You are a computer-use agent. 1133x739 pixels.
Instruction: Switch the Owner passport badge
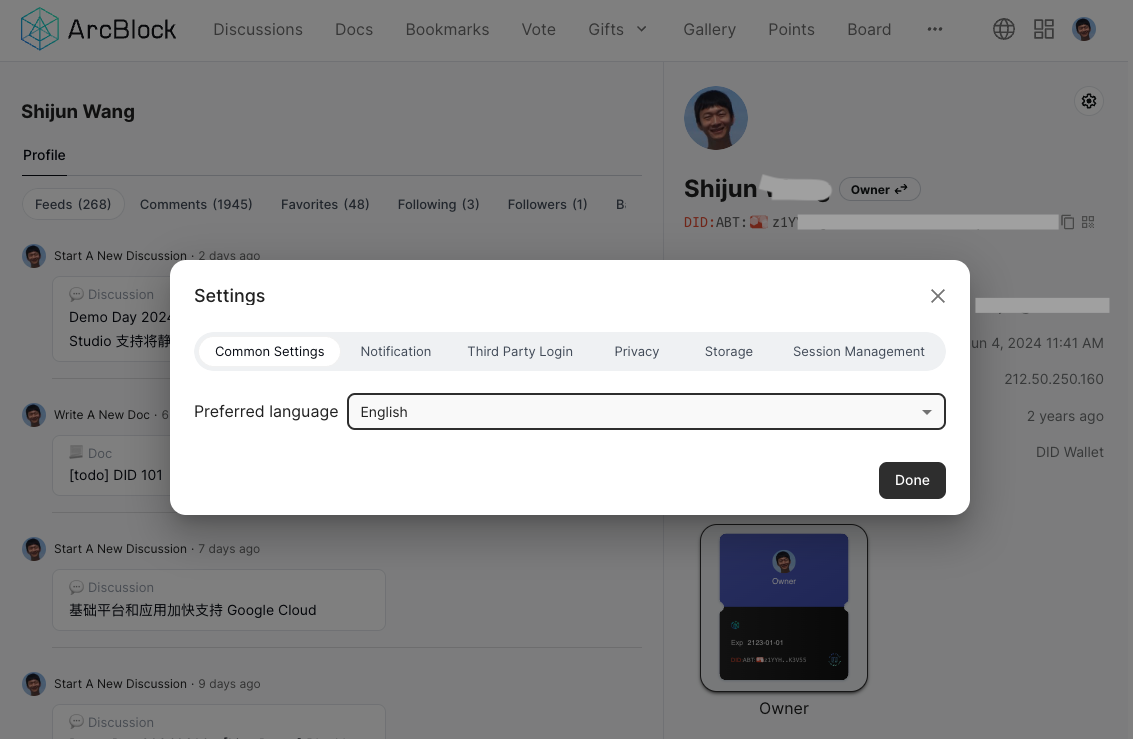click(879, 189)
